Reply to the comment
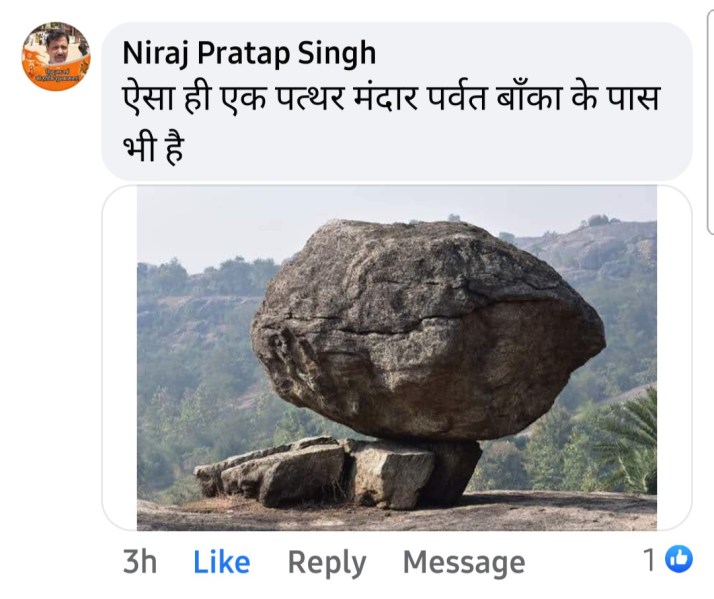This screenshot has width=714, height=599. pos(326,562)
